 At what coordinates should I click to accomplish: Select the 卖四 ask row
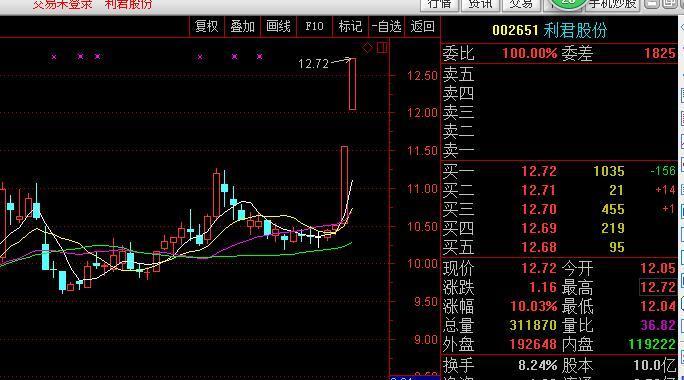[559, 93]
